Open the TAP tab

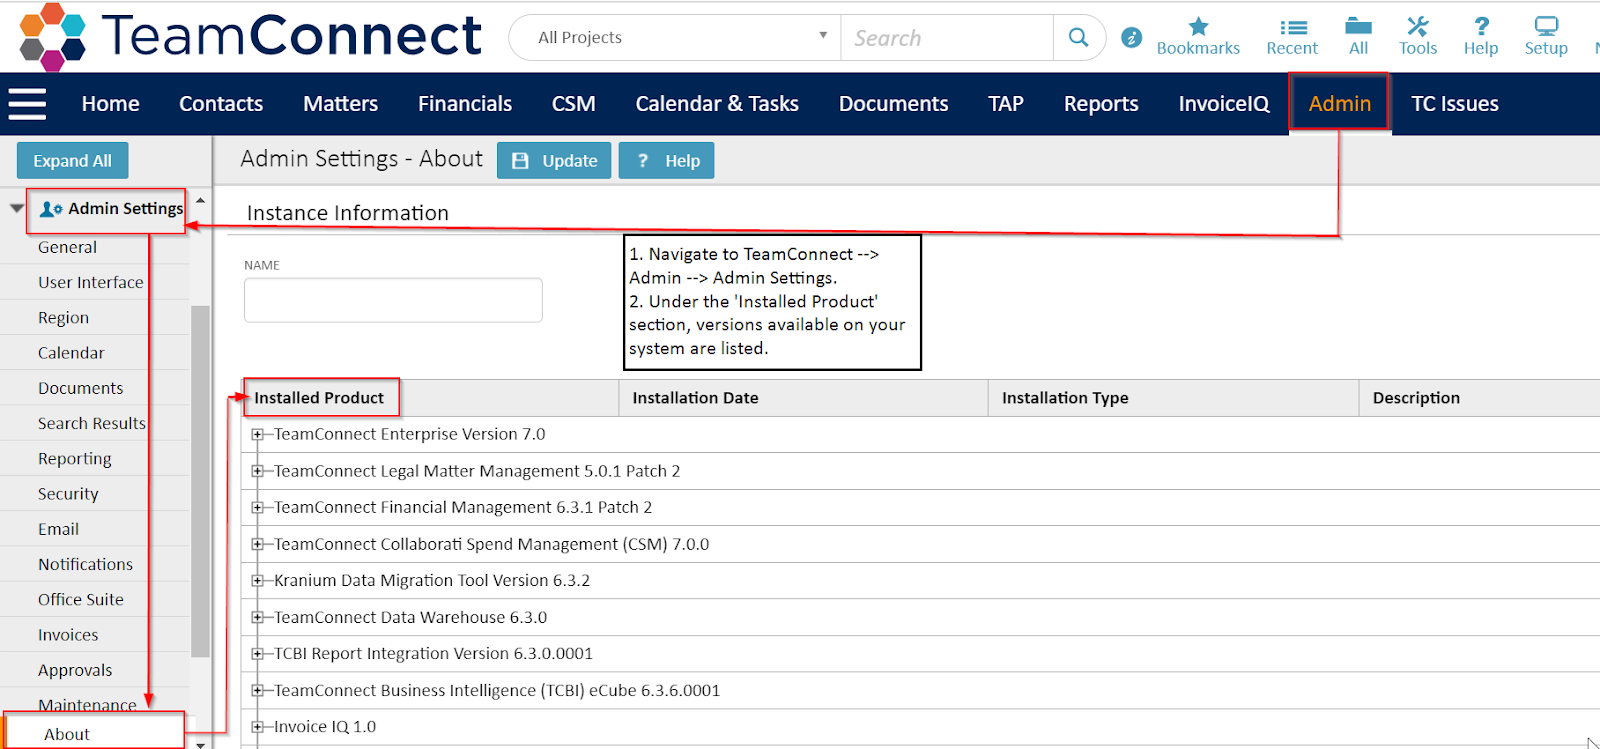1006,104
